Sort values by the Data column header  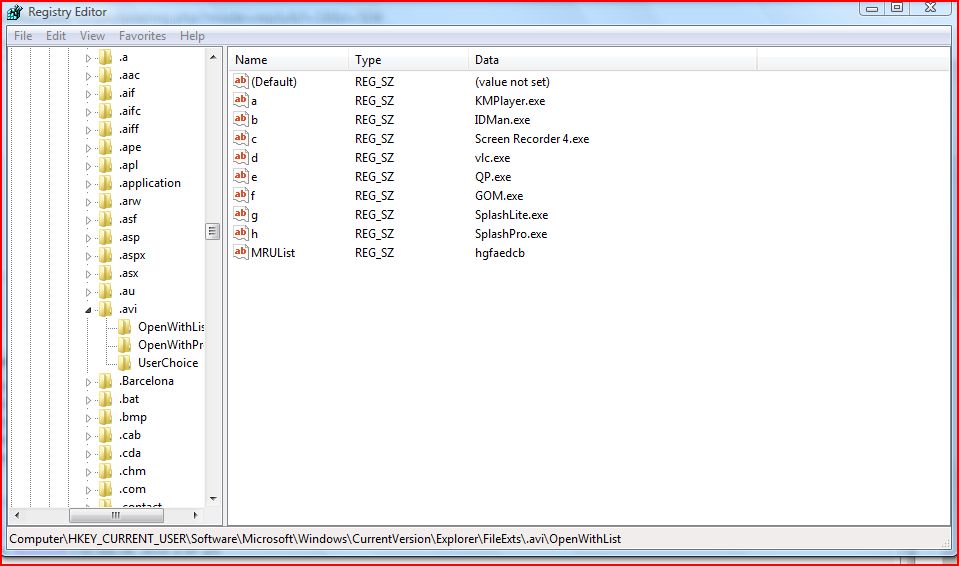pyautogui.click(x=613, y=60)
